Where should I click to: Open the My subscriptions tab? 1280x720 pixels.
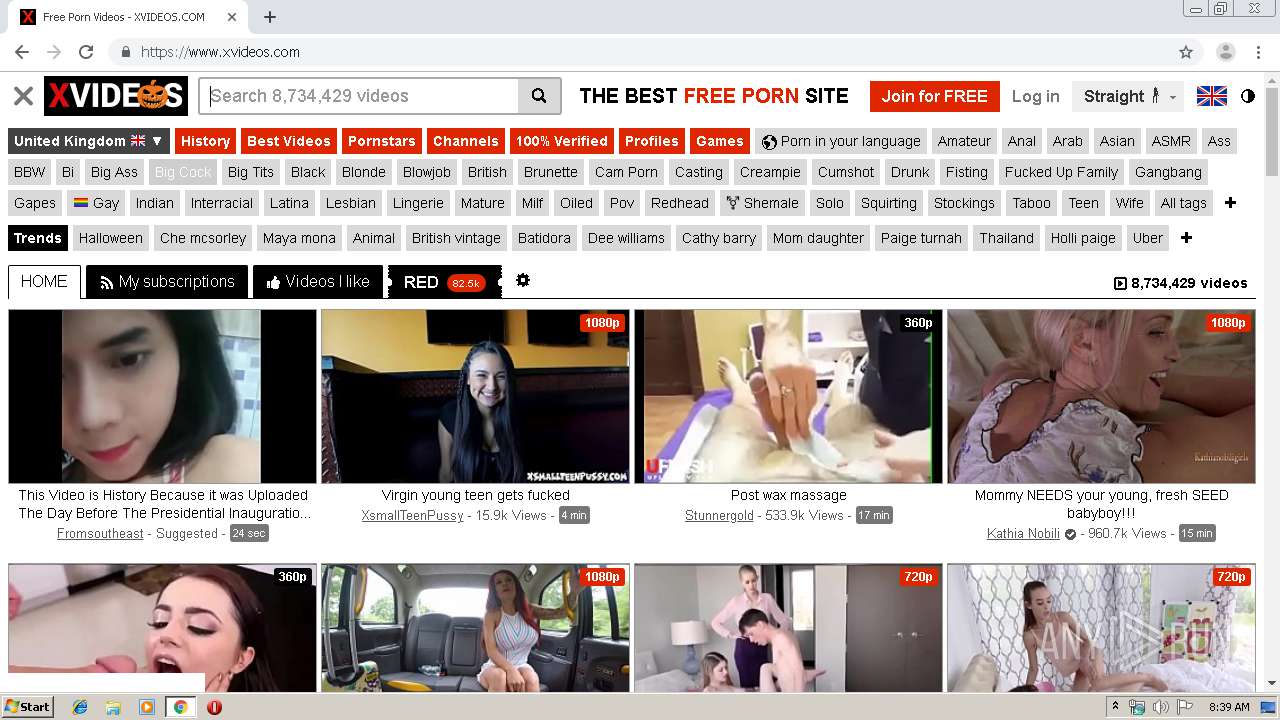click(x=167, y=282)
